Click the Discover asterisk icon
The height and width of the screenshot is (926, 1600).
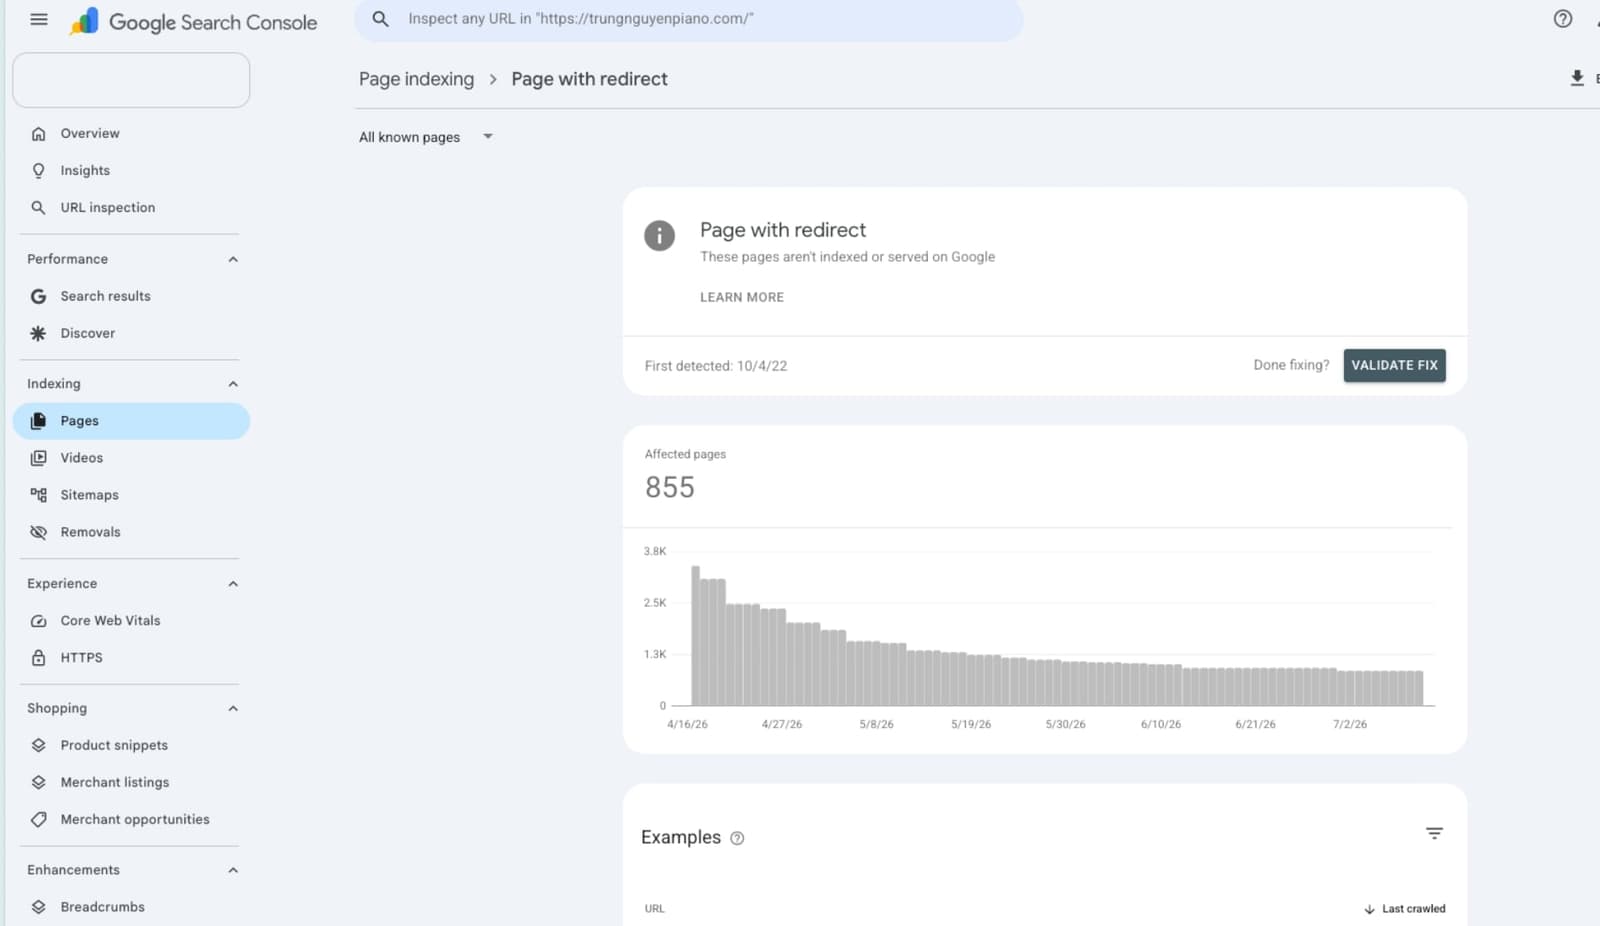(38, 333)
